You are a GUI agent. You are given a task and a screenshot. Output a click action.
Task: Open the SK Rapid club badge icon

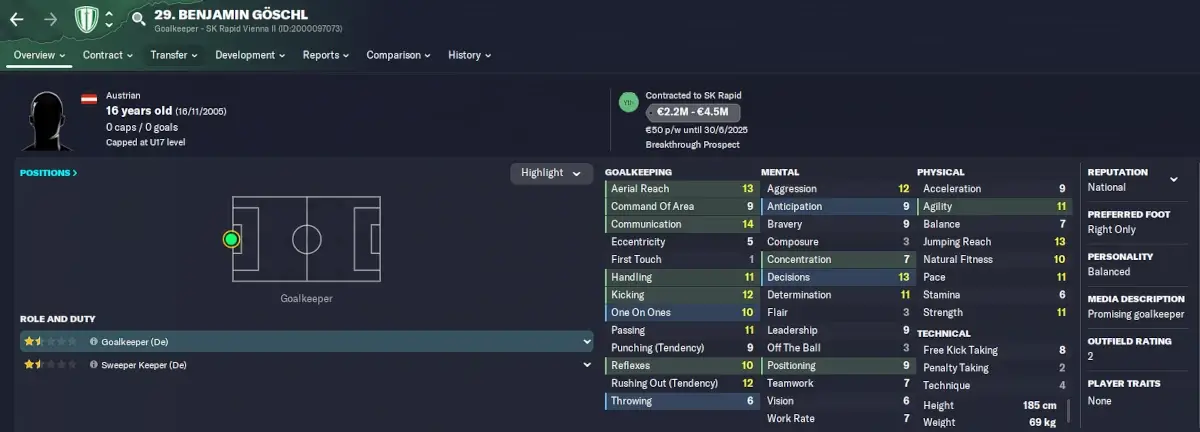pos(87,19)
